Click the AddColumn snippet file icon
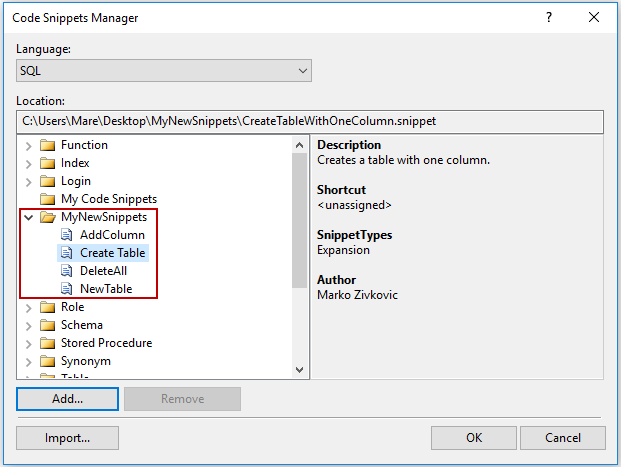Screen dimensions: 621x467 pyautogui.click(x=67, y=235)
